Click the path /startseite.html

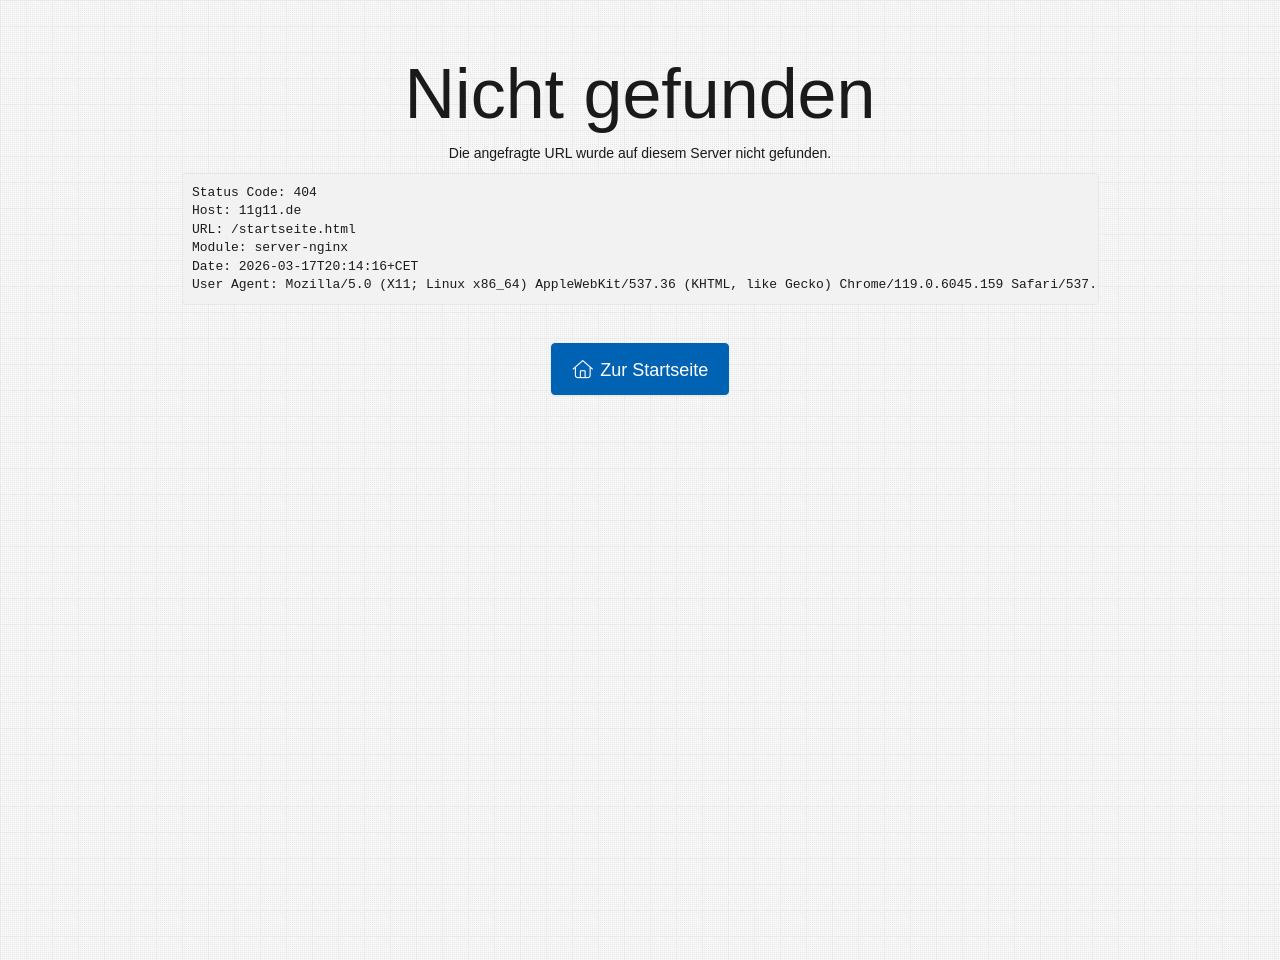coord(293,229)
